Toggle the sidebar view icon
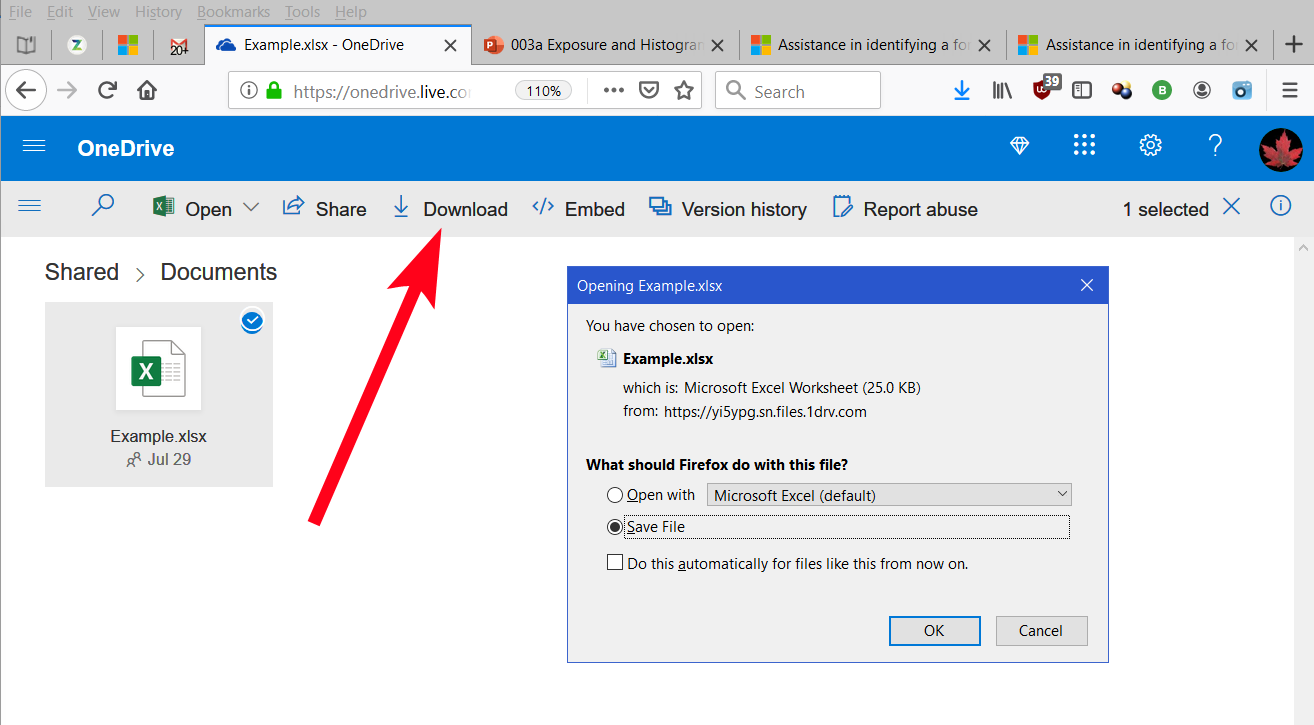The height and width of the screenshot is (725, 1314). pyautogui.click(x=1081, y=91)
